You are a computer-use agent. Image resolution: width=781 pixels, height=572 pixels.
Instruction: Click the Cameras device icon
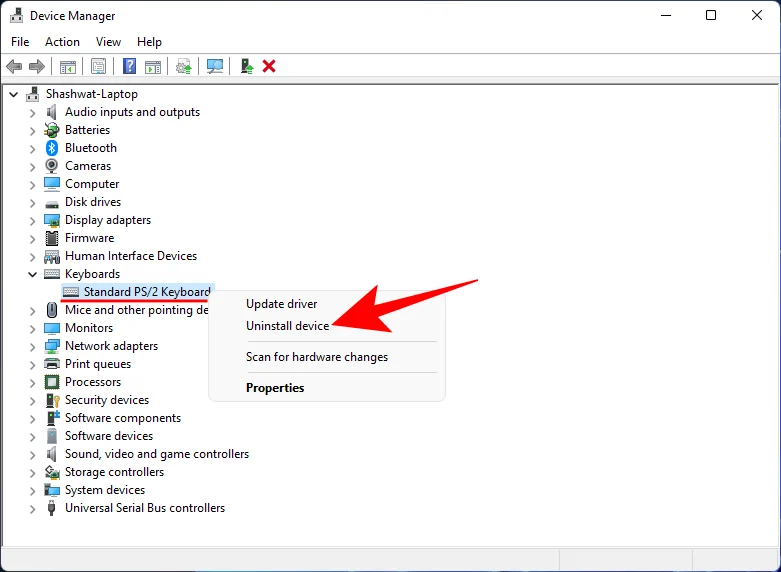point(52,166)
